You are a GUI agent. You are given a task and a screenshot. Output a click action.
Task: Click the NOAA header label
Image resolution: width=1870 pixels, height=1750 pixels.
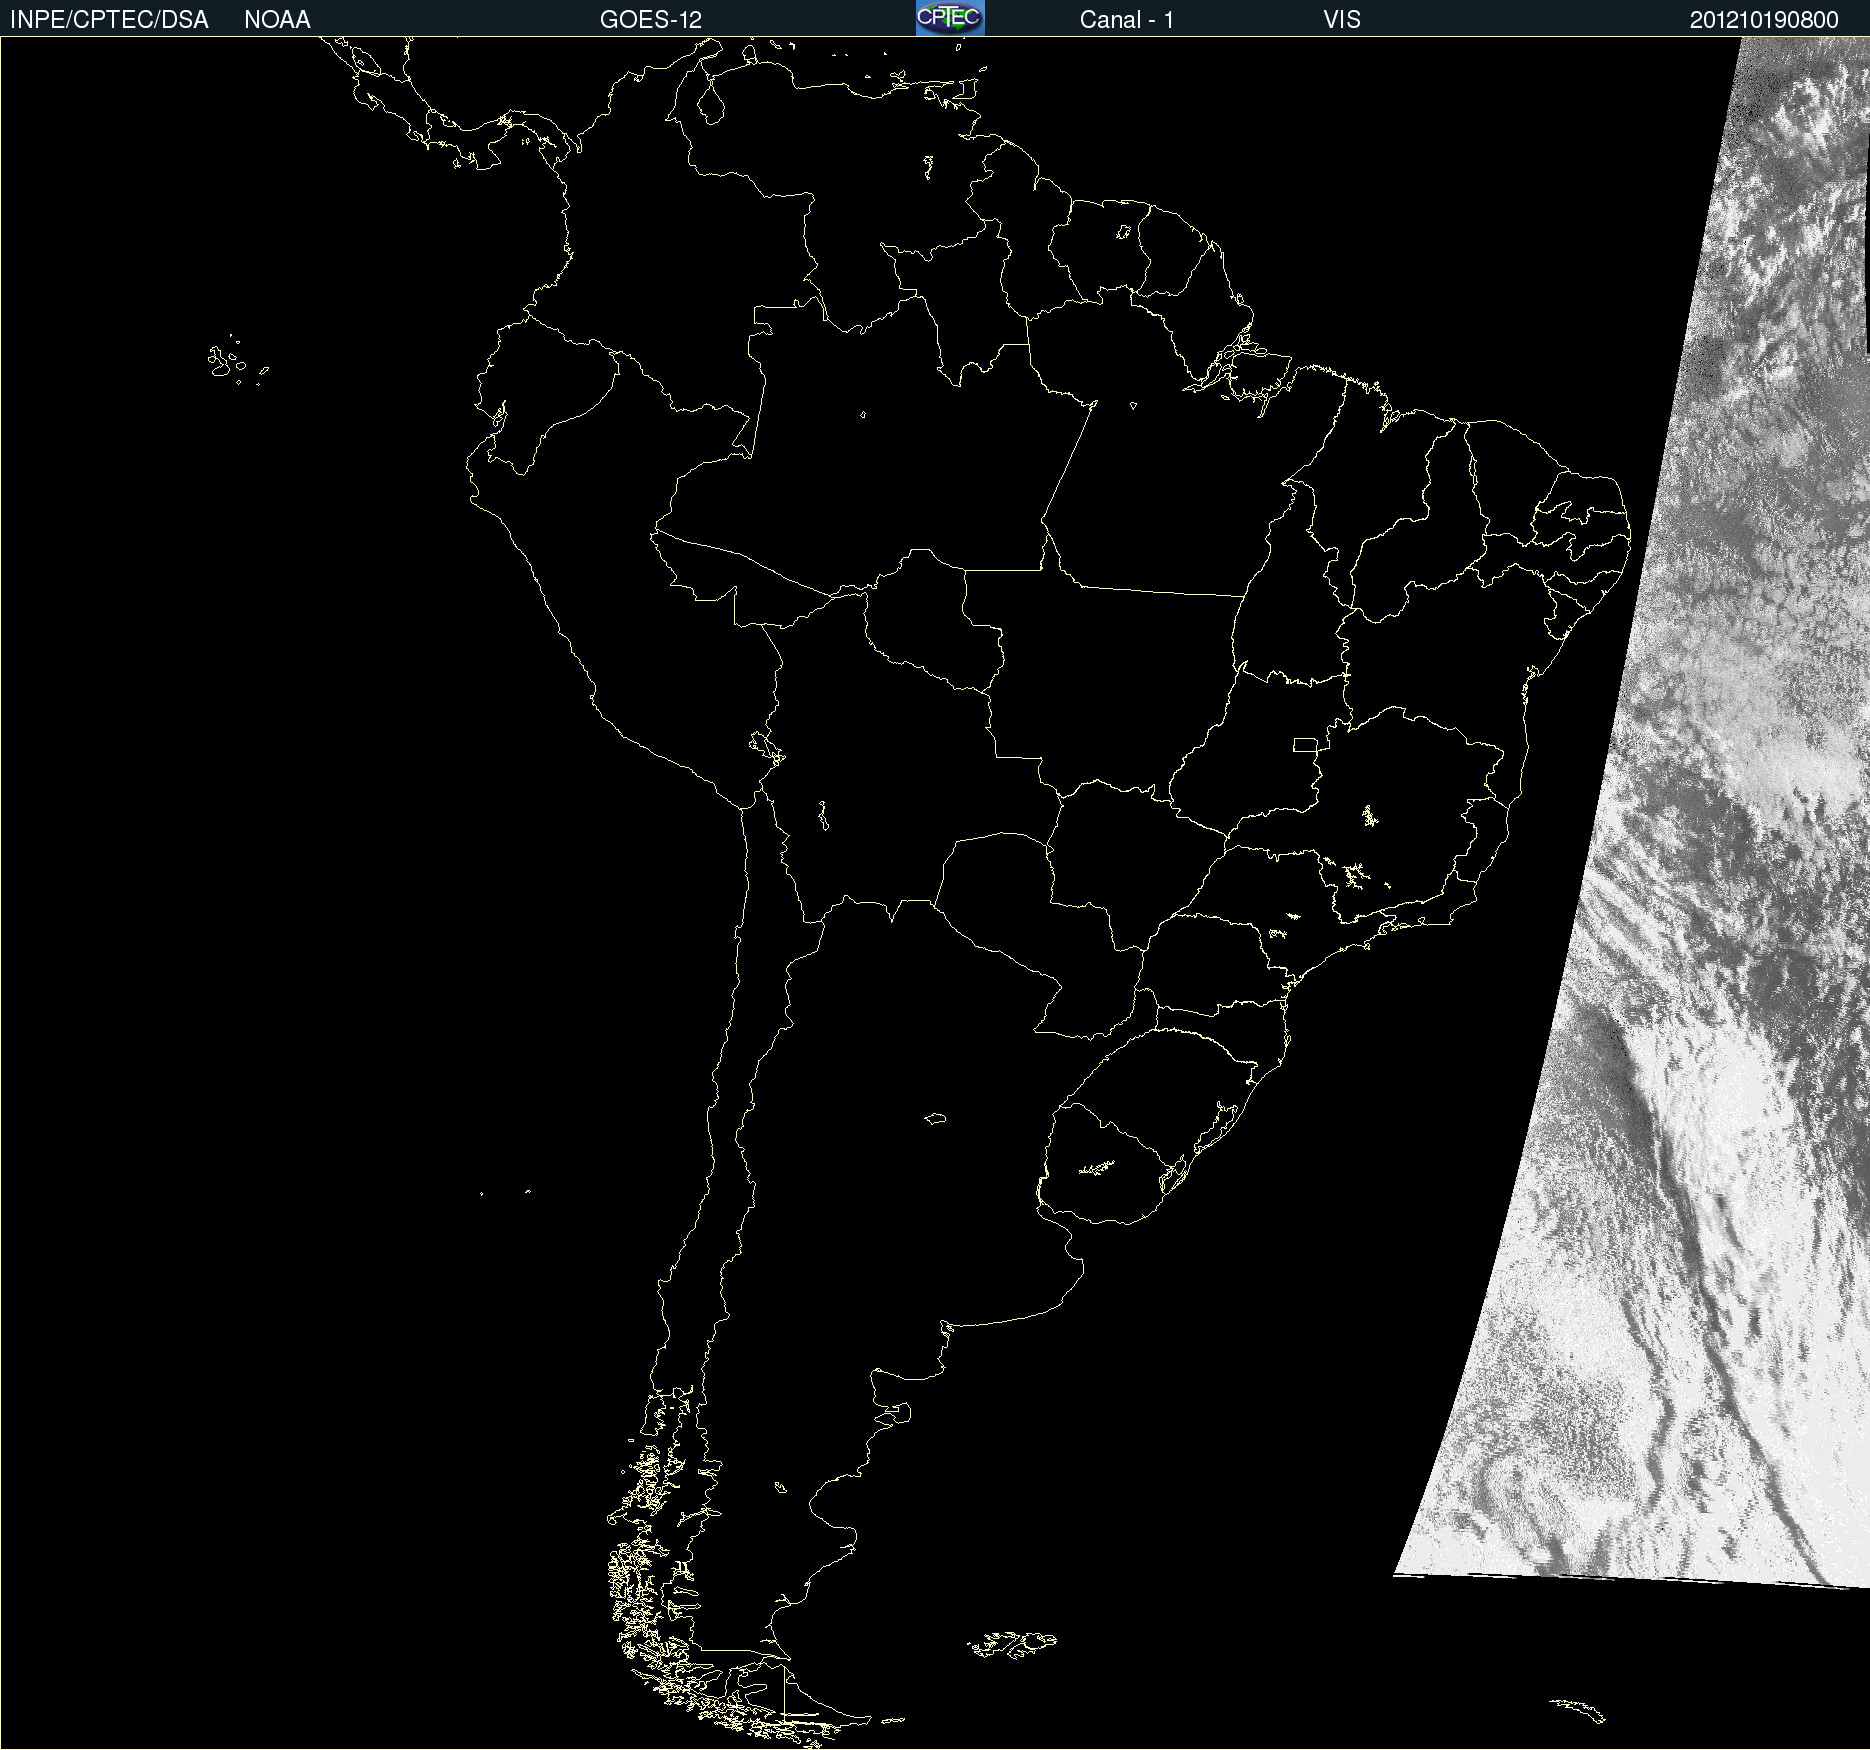(277, 20)
